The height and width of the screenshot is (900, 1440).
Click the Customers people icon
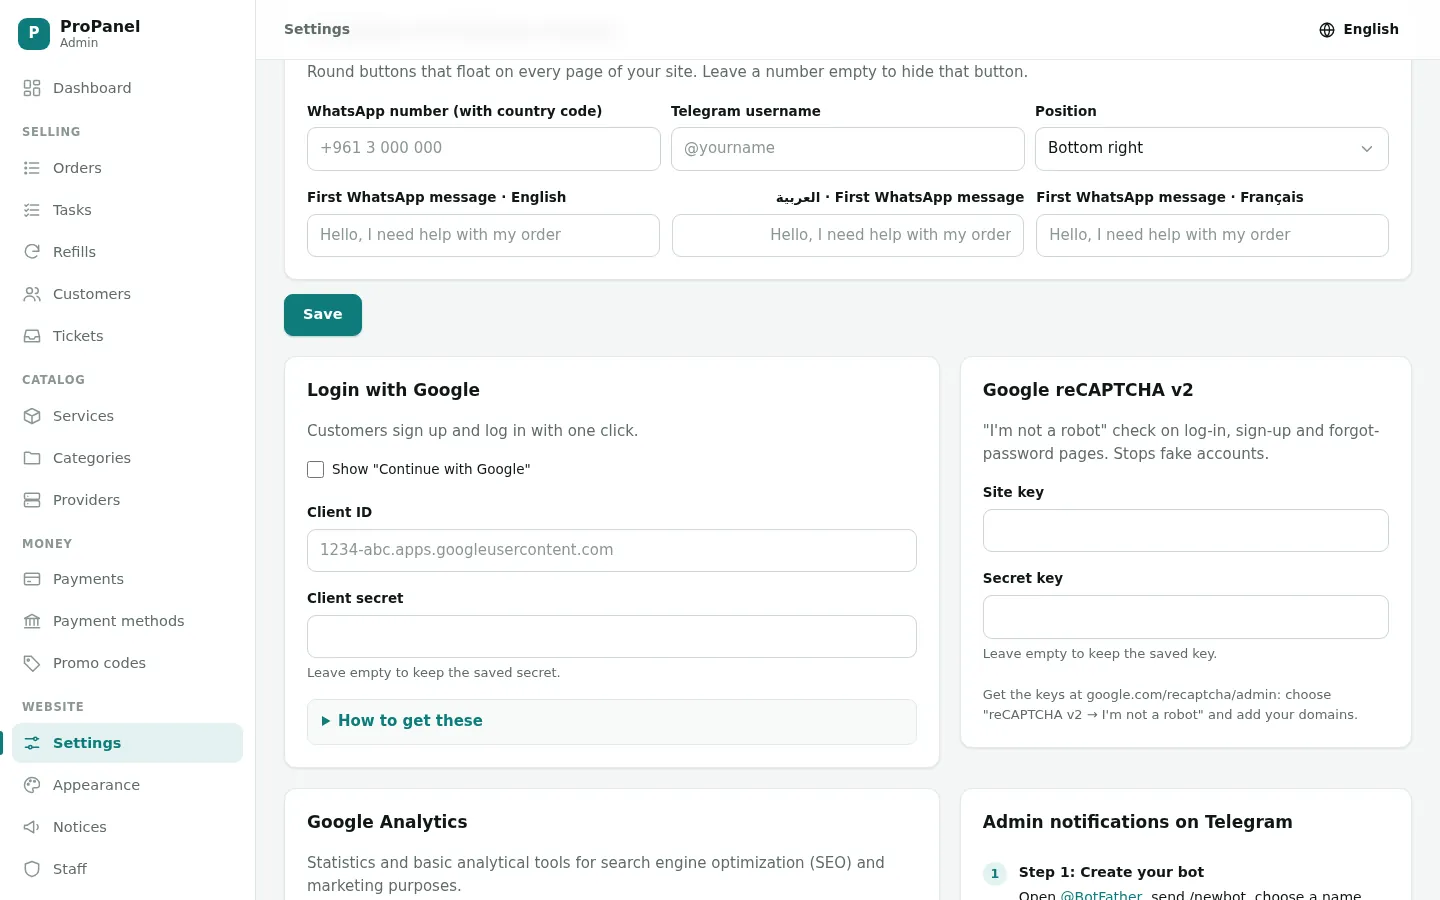coord(32,294)
